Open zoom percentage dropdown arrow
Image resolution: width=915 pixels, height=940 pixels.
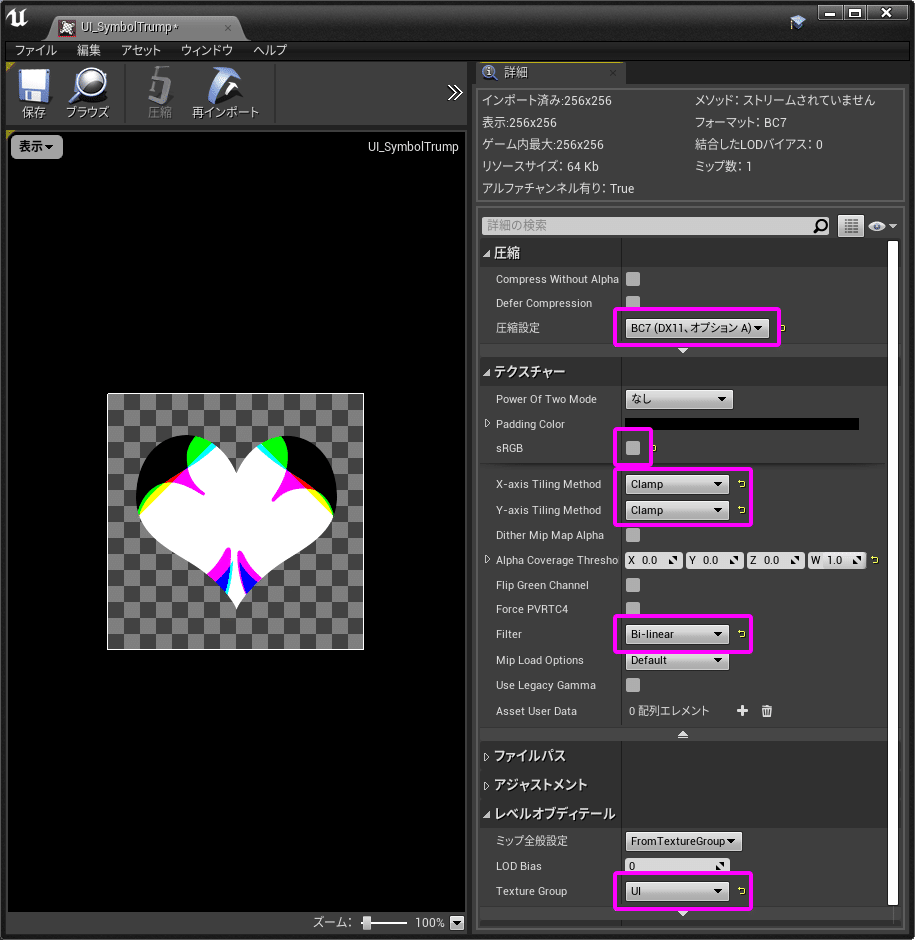457,923
